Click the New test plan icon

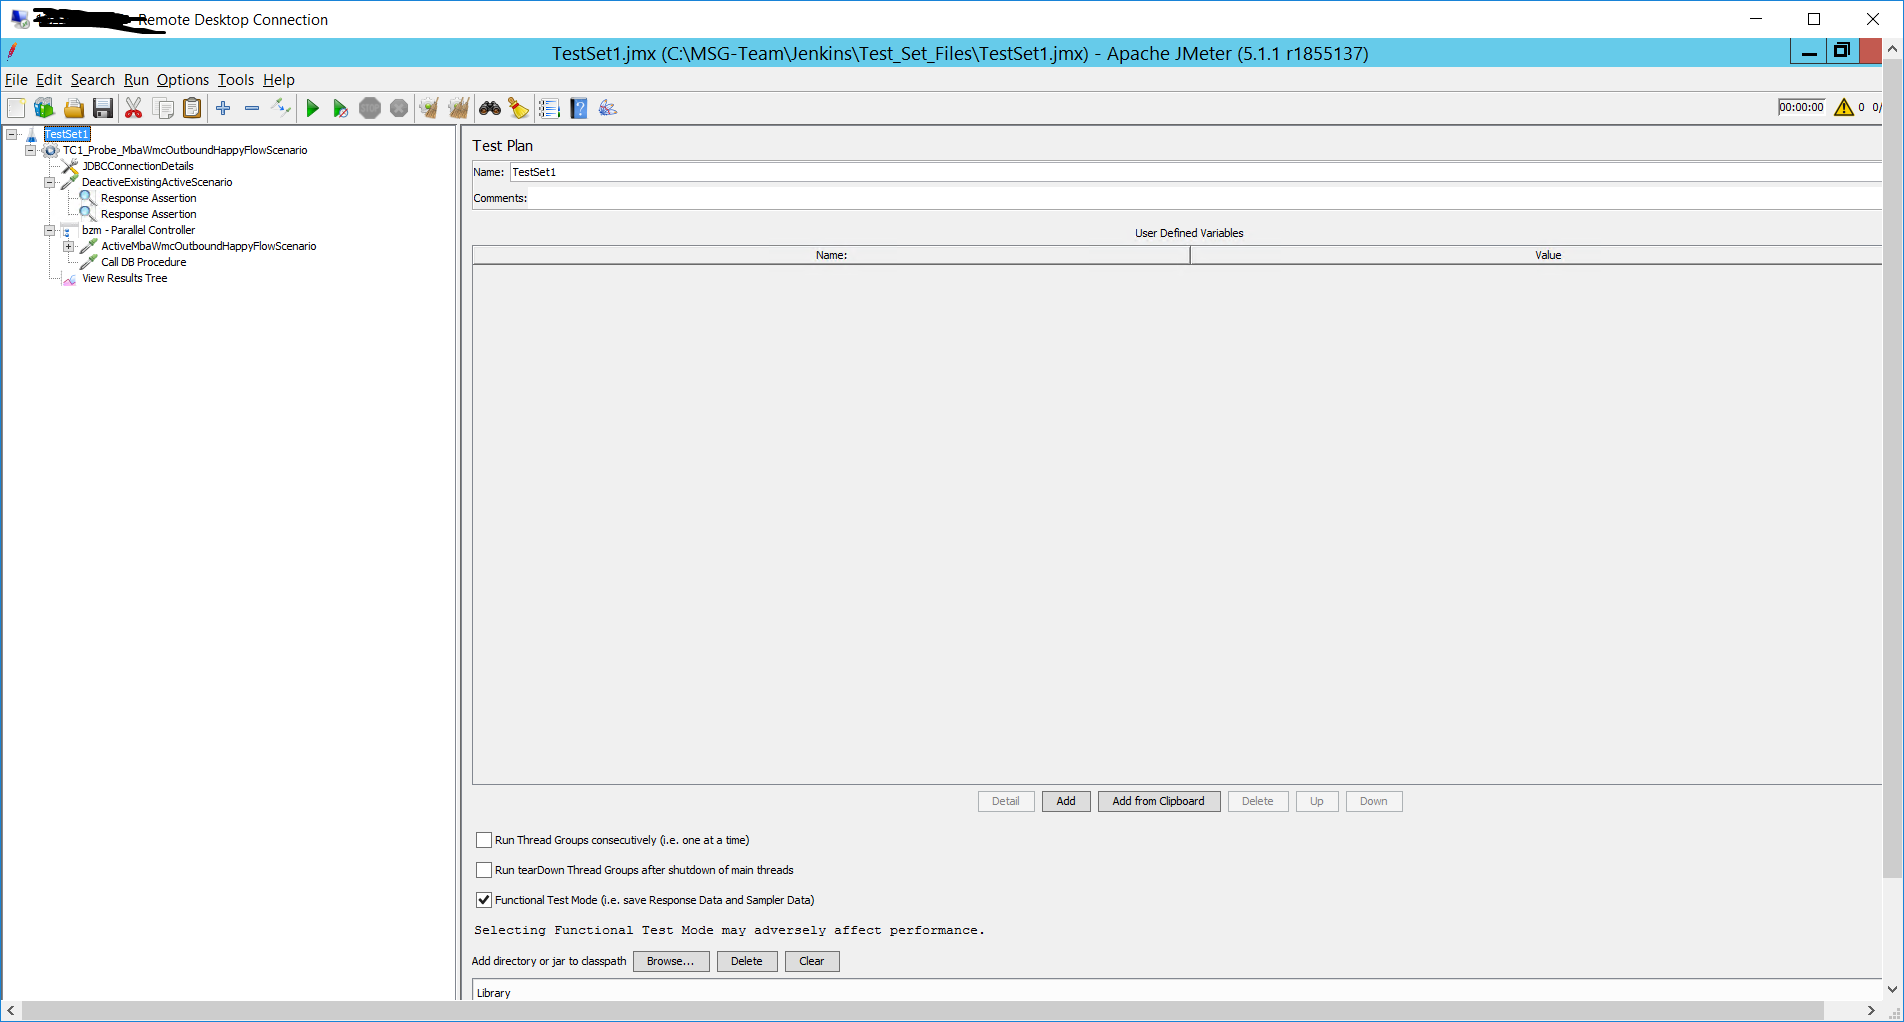click(16, 108)
